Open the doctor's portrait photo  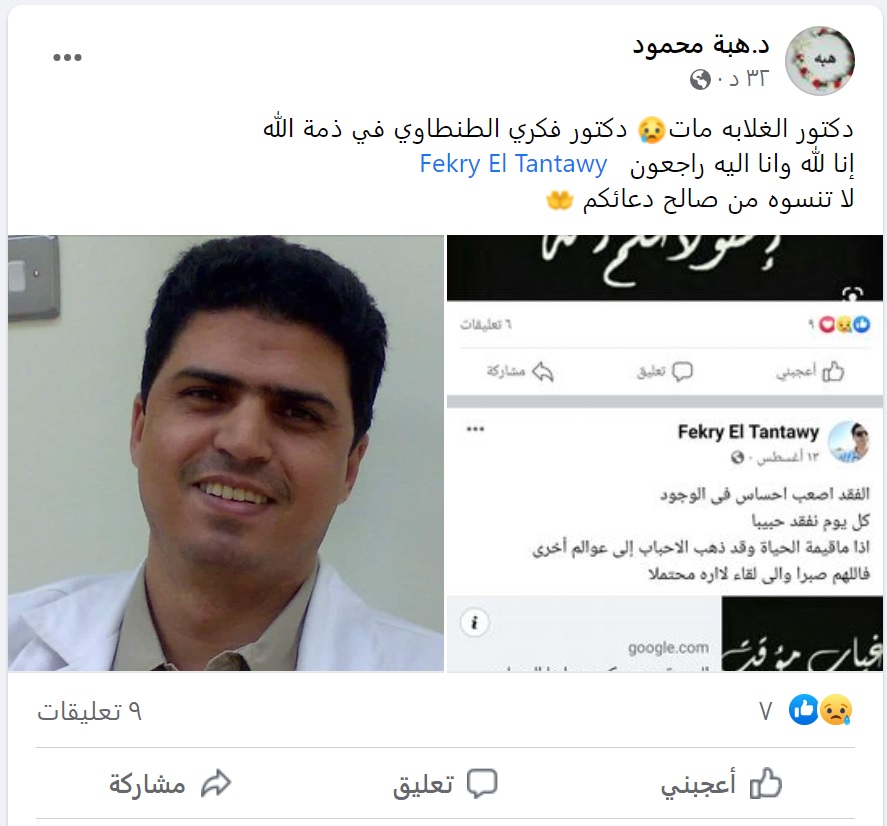tap(226, 453)
